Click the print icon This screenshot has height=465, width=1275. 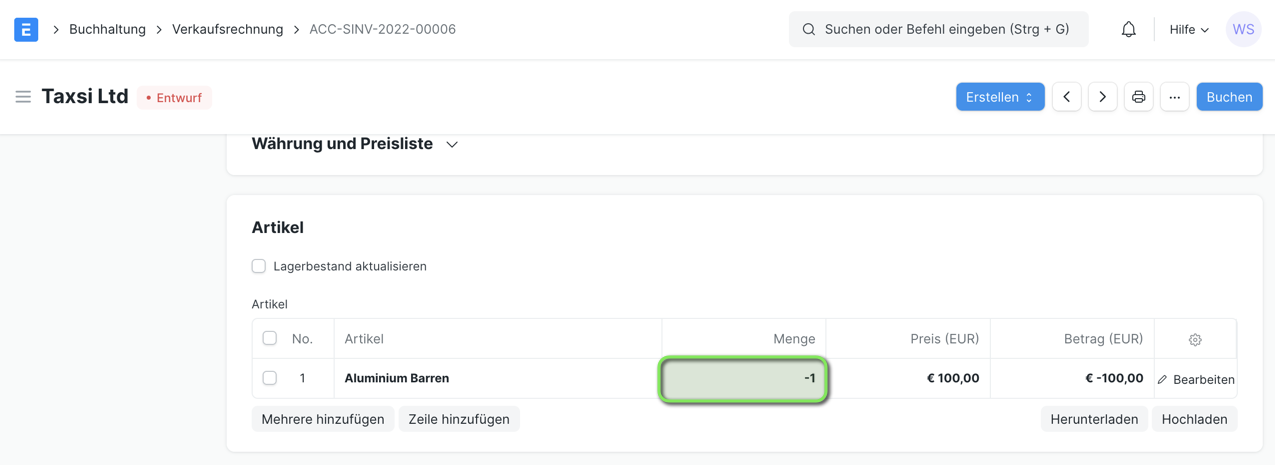point(1138,97)
